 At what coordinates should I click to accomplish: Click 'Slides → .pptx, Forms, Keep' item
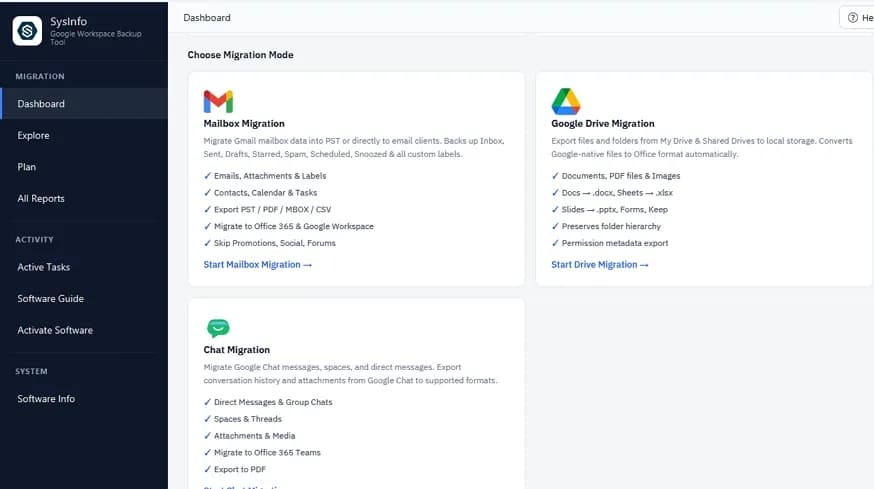point(609,209)
